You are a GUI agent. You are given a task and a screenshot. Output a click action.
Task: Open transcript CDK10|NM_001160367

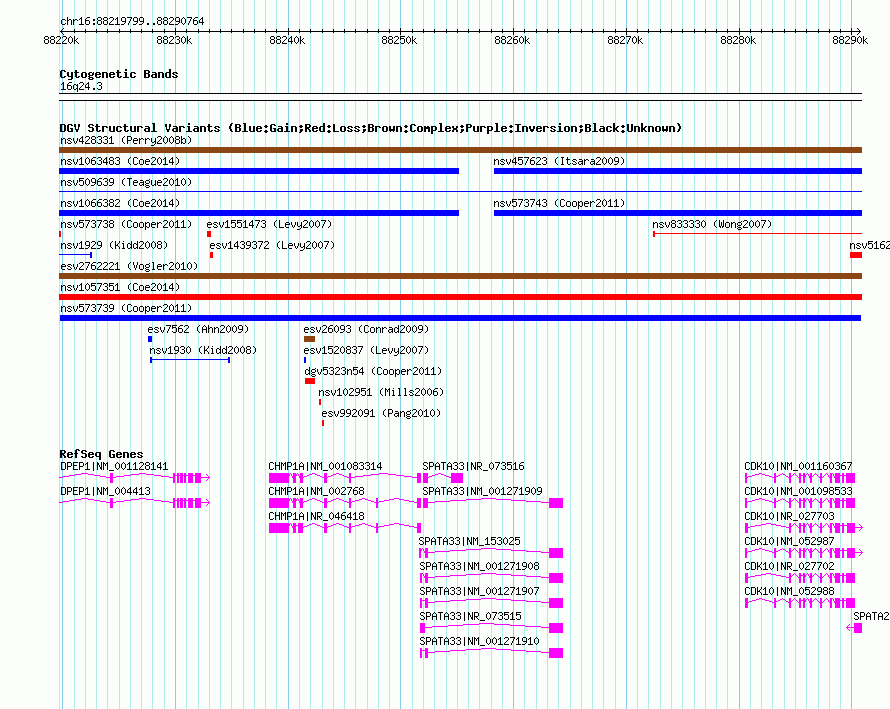(x=798, y=467)
